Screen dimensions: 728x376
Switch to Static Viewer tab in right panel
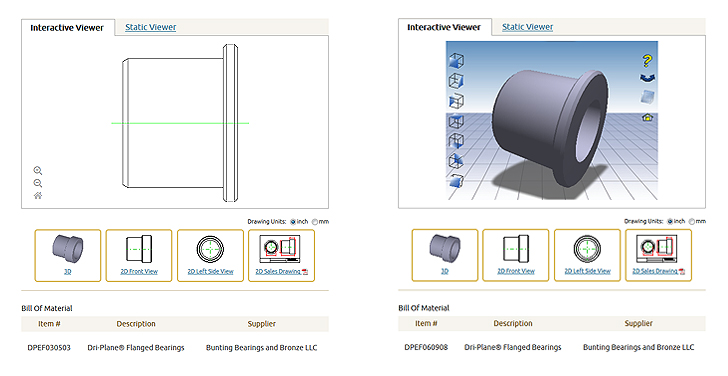coord(527,27)
